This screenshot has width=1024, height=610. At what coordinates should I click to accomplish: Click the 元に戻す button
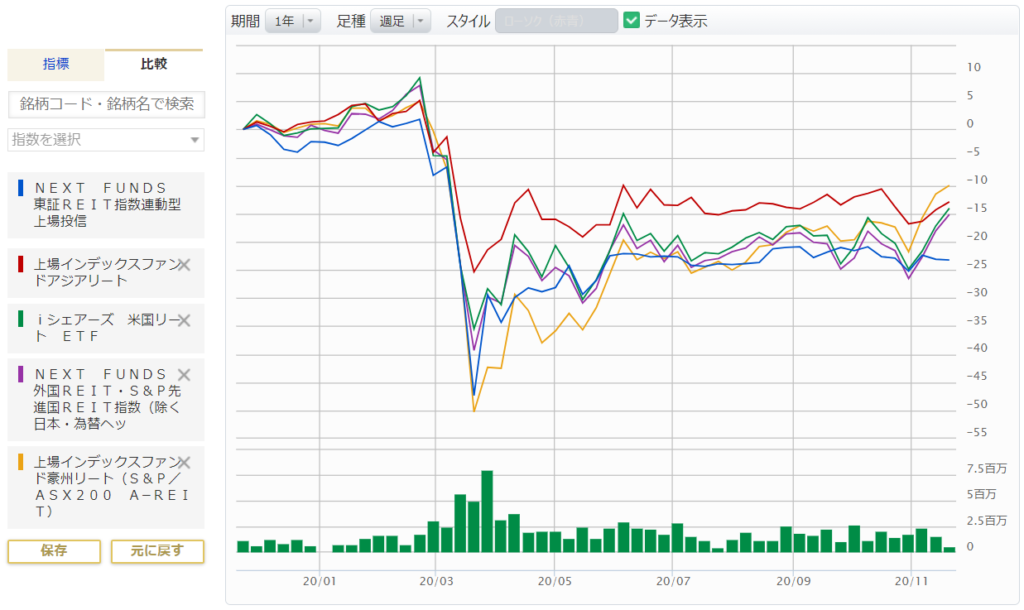(157, 551)
